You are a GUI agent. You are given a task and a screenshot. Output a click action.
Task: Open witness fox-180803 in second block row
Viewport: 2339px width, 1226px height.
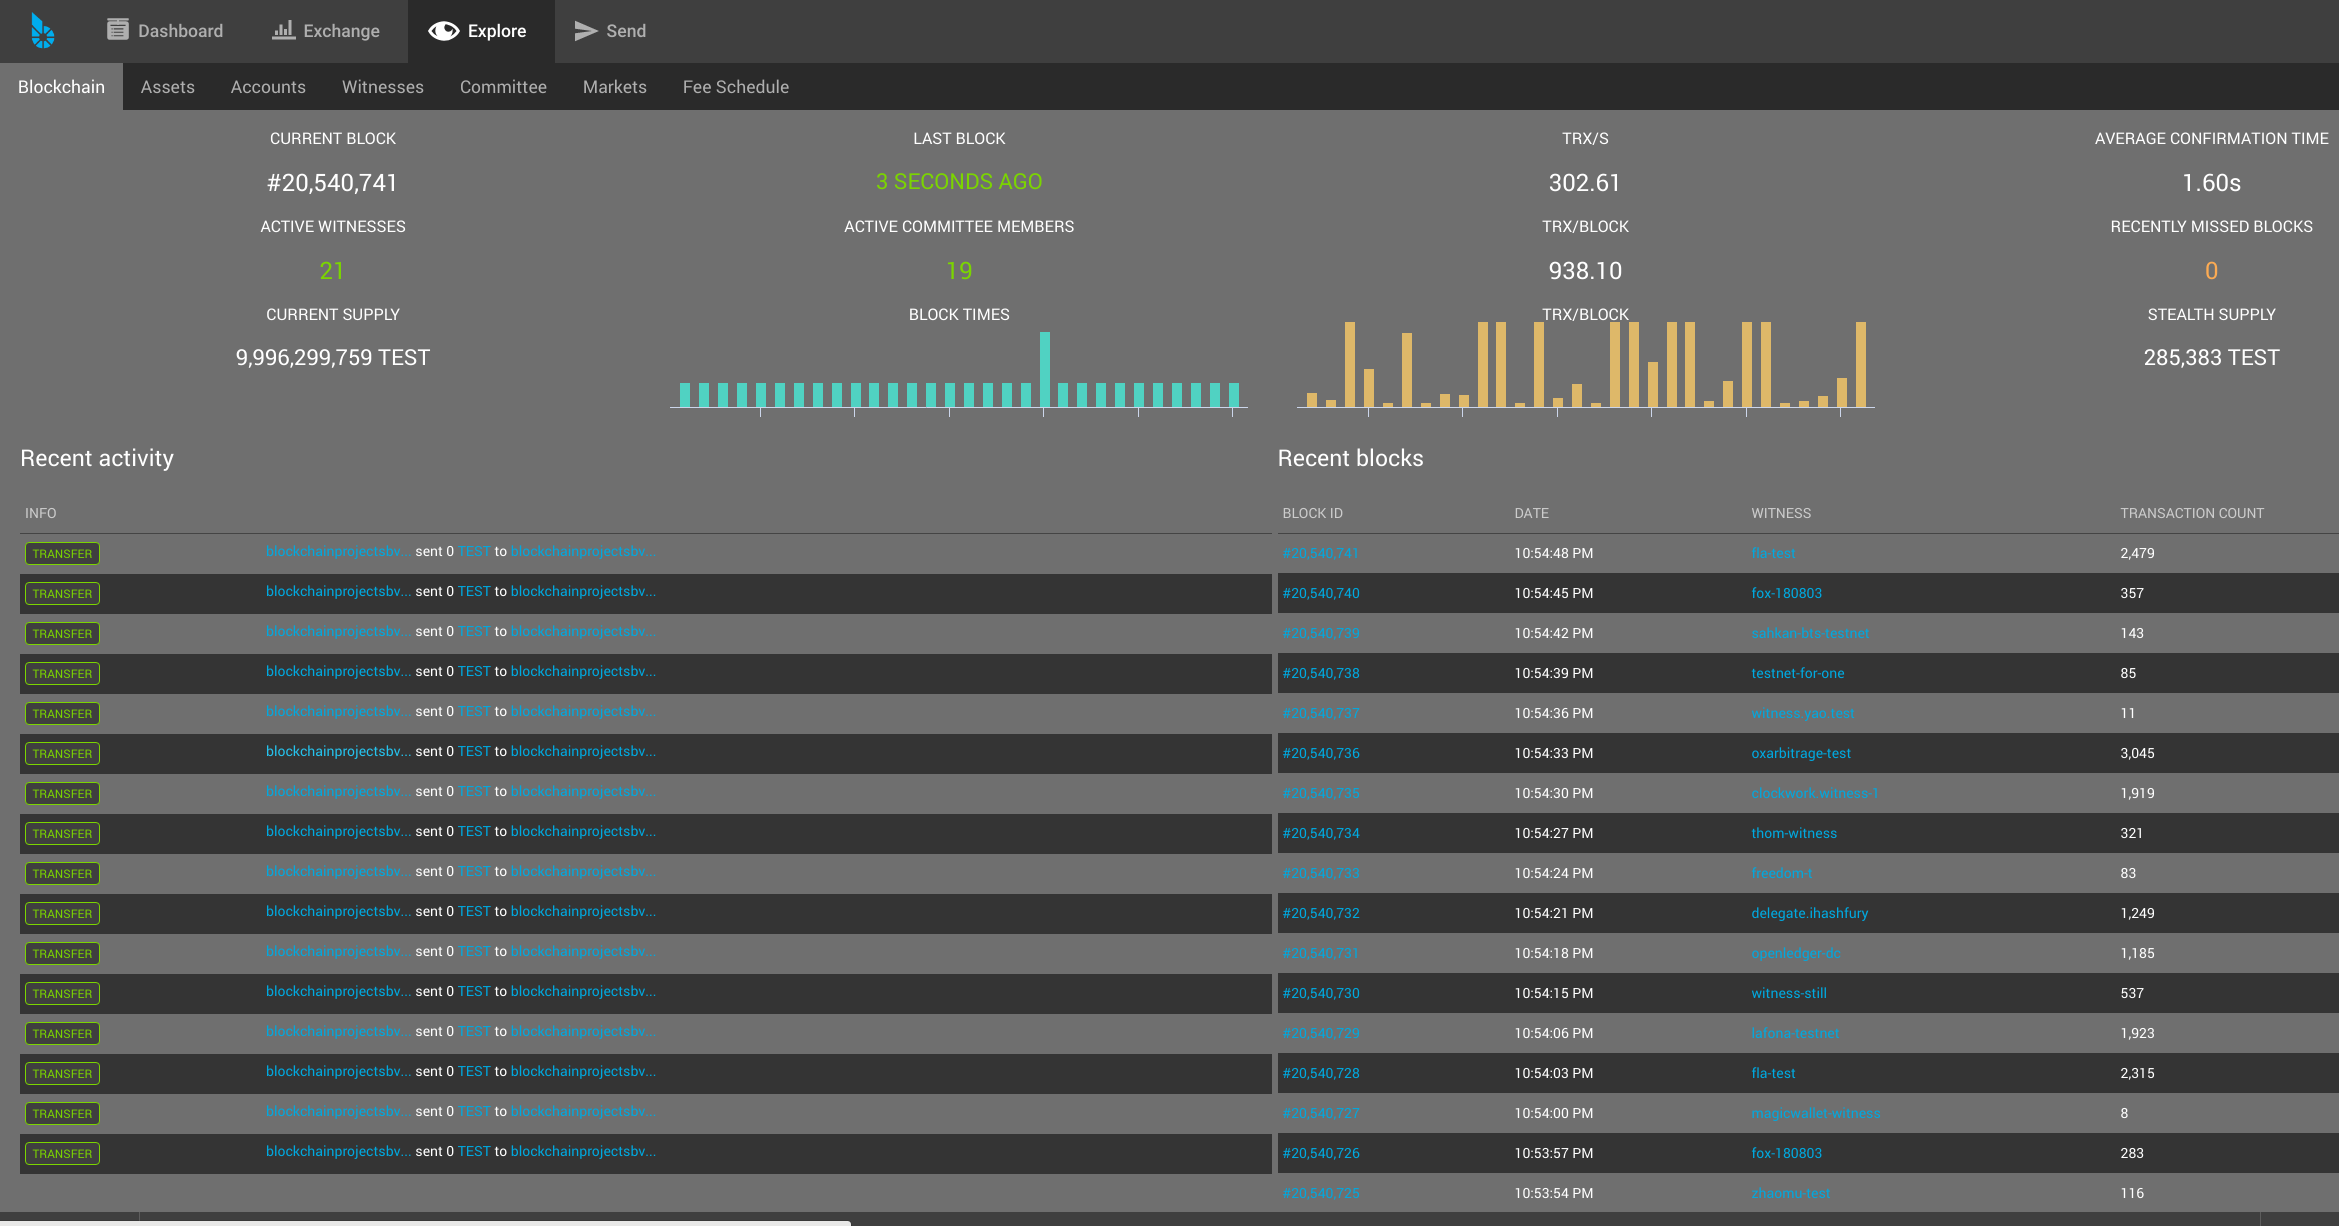pyautogui.click(x=1786, y=593)
